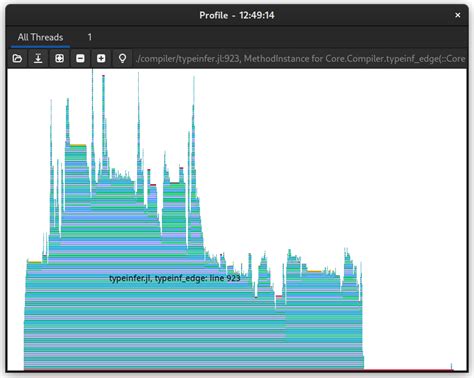Screen dimensions: 474x378
Task: Select the dark red root bar at the flame graph base
Action: [238, 370]
